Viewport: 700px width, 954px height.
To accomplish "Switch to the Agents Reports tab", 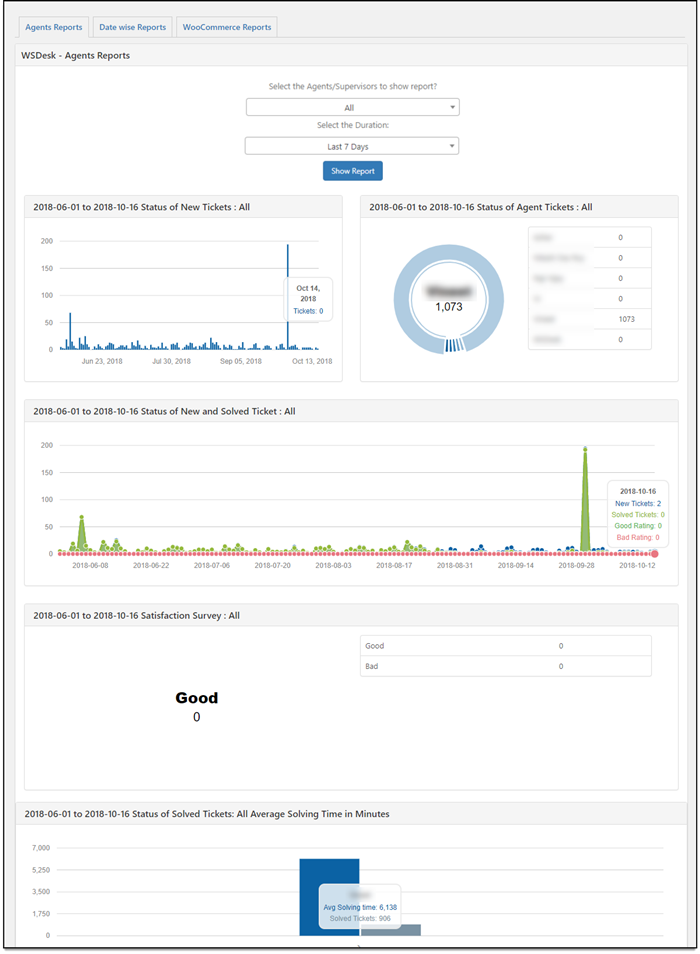I will pyautogui.click(x=54, y=27).
